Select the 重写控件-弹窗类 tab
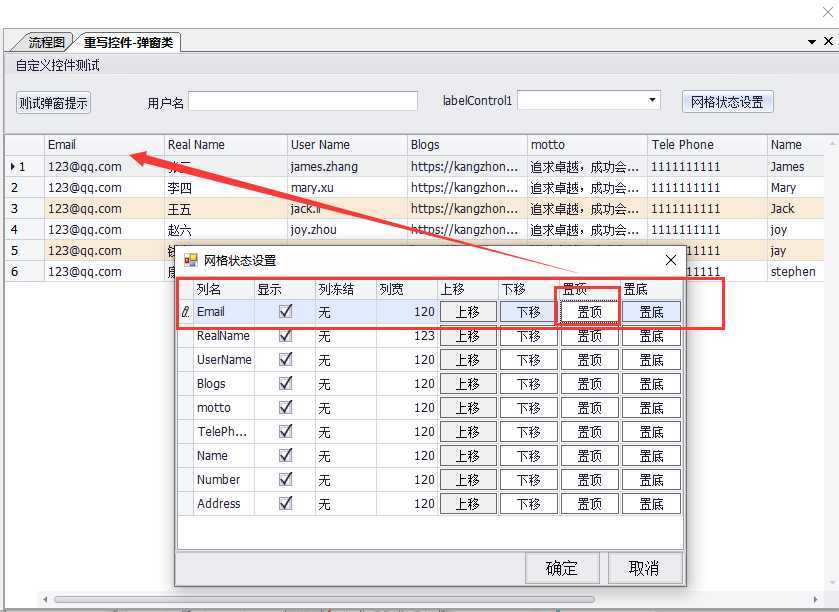This screenshot has width=839, height=612. [128, 42]
